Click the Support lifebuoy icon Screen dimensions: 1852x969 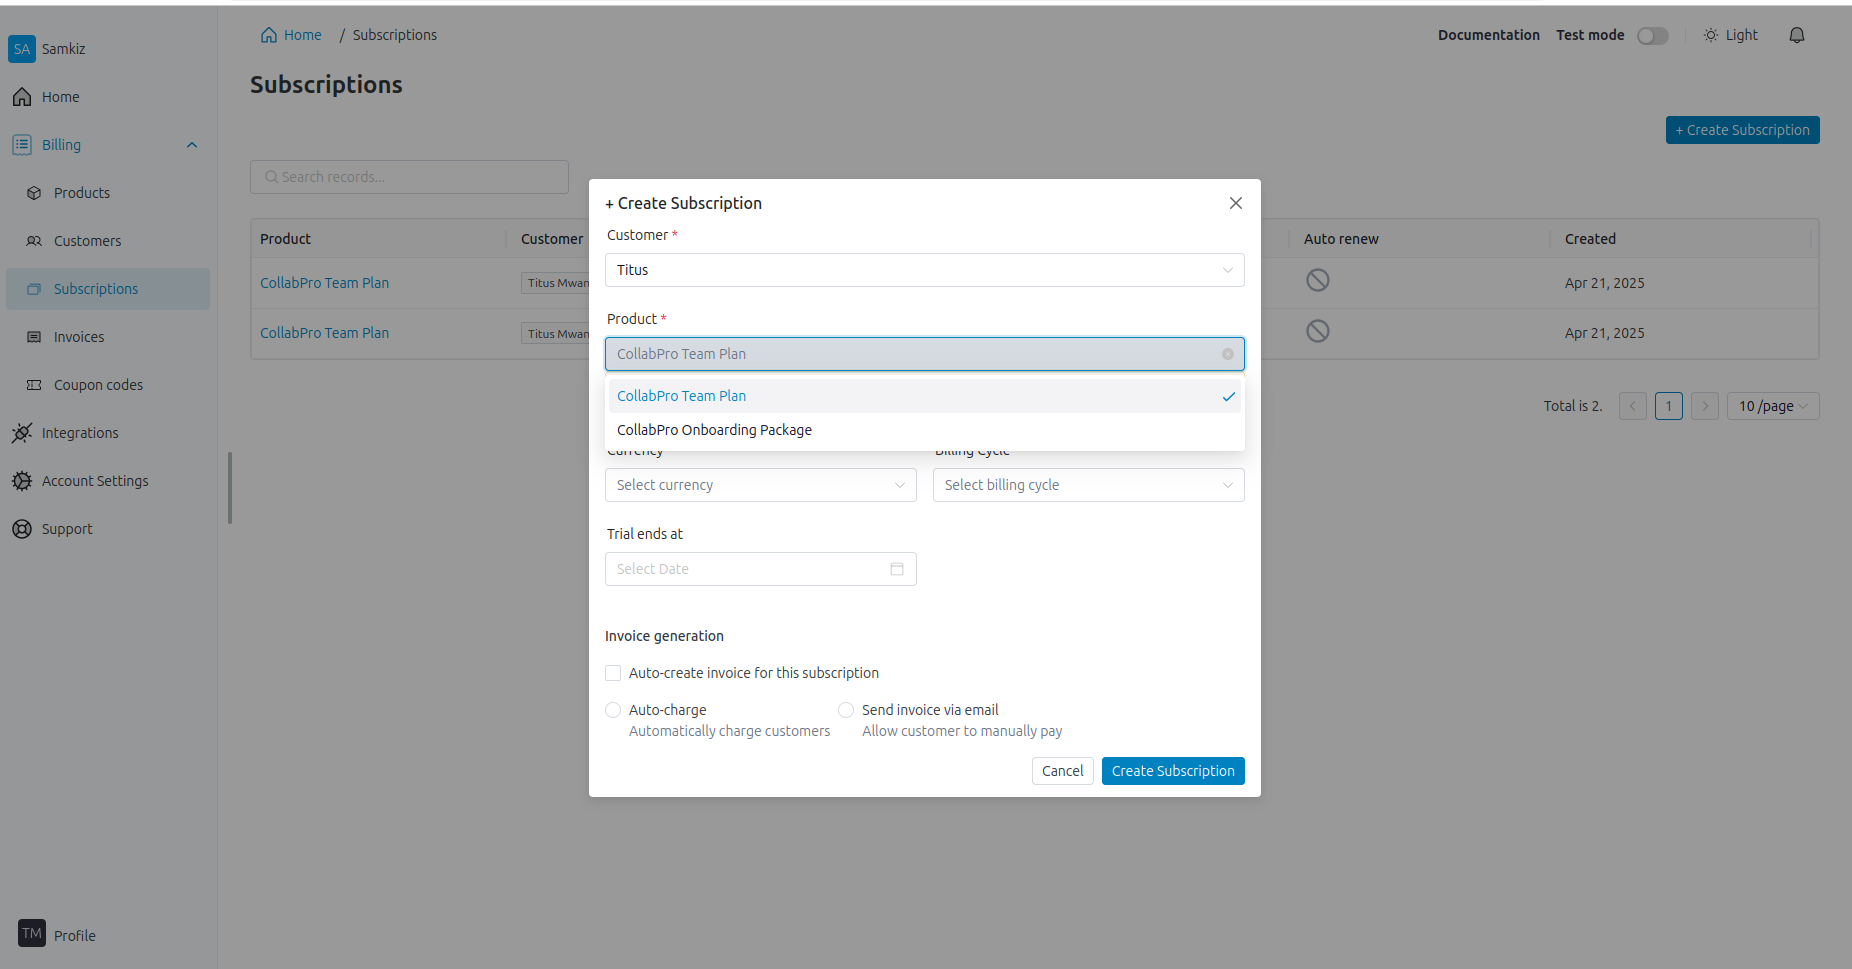click(x=22, y=529)
